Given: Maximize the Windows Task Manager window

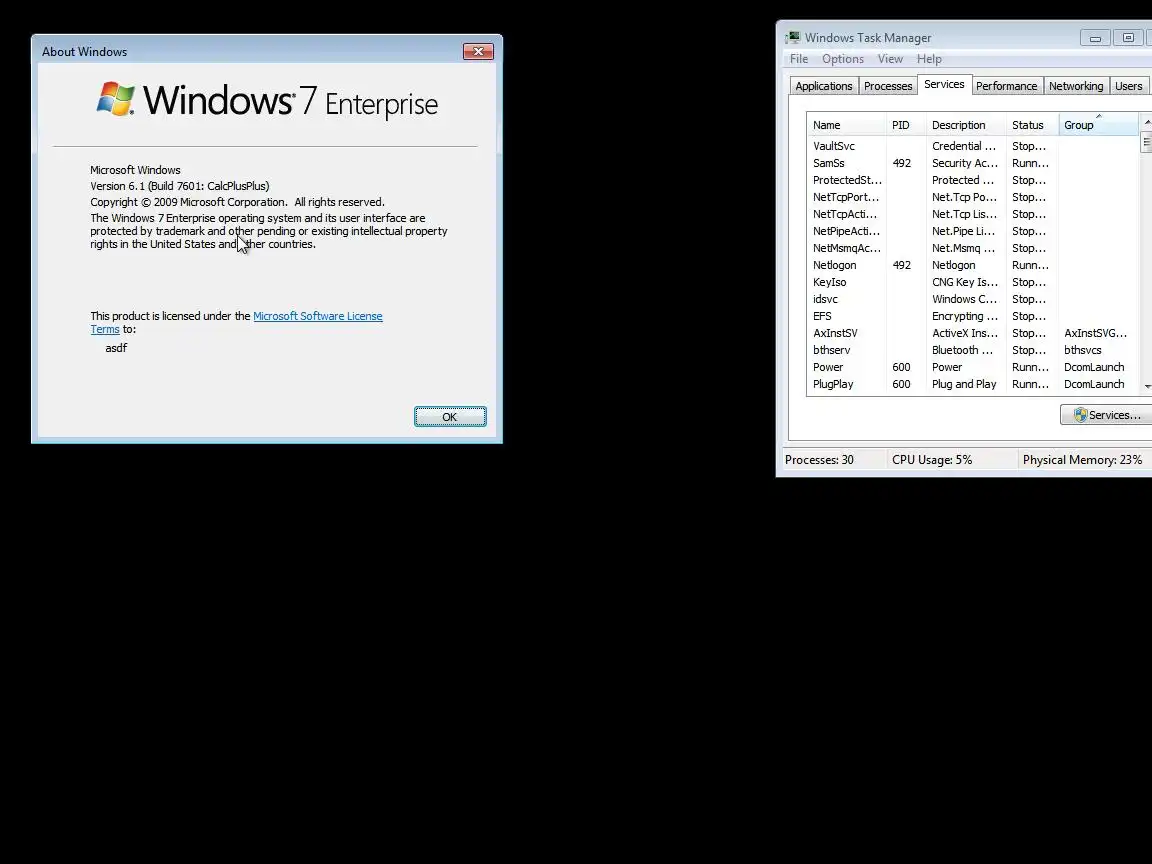Looking at the screenshot, I should click(x=1128, y=37).
